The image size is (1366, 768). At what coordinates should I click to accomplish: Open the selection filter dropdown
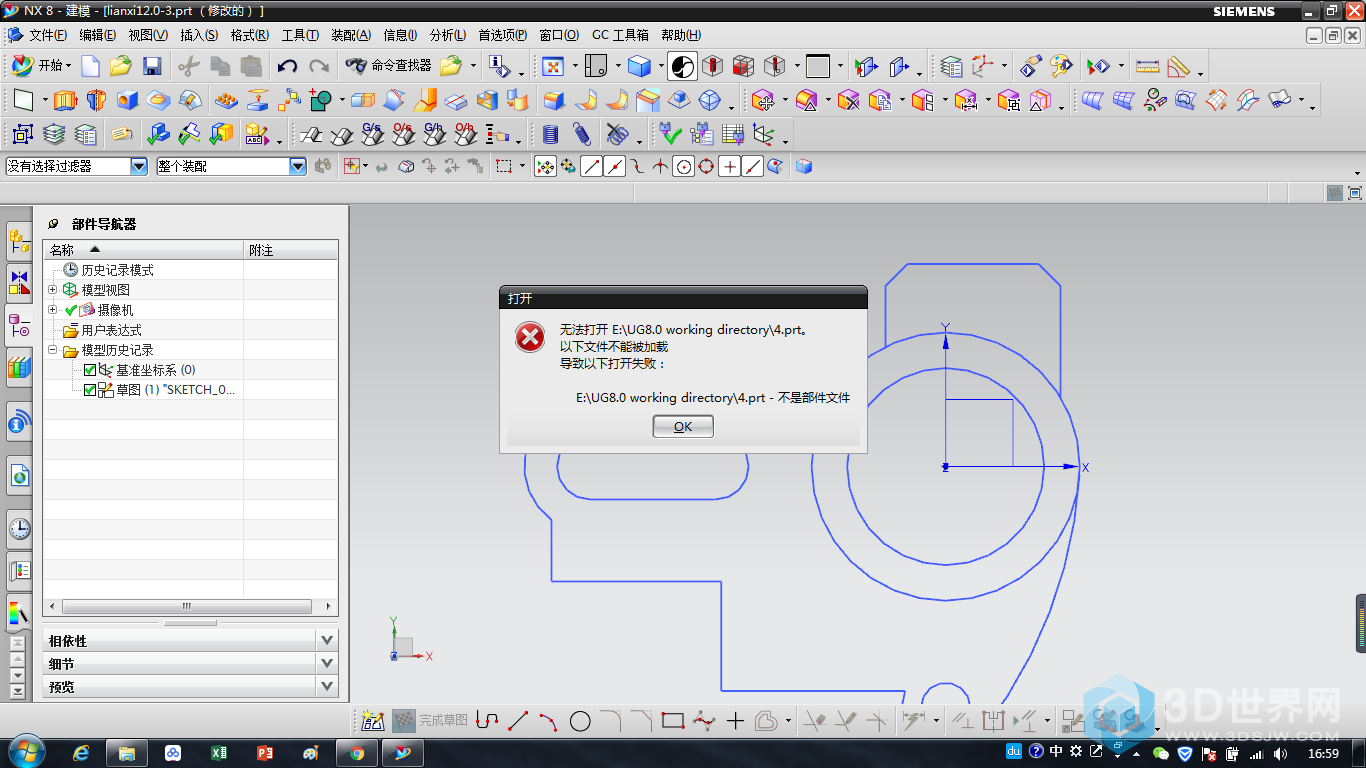(139, 167)
